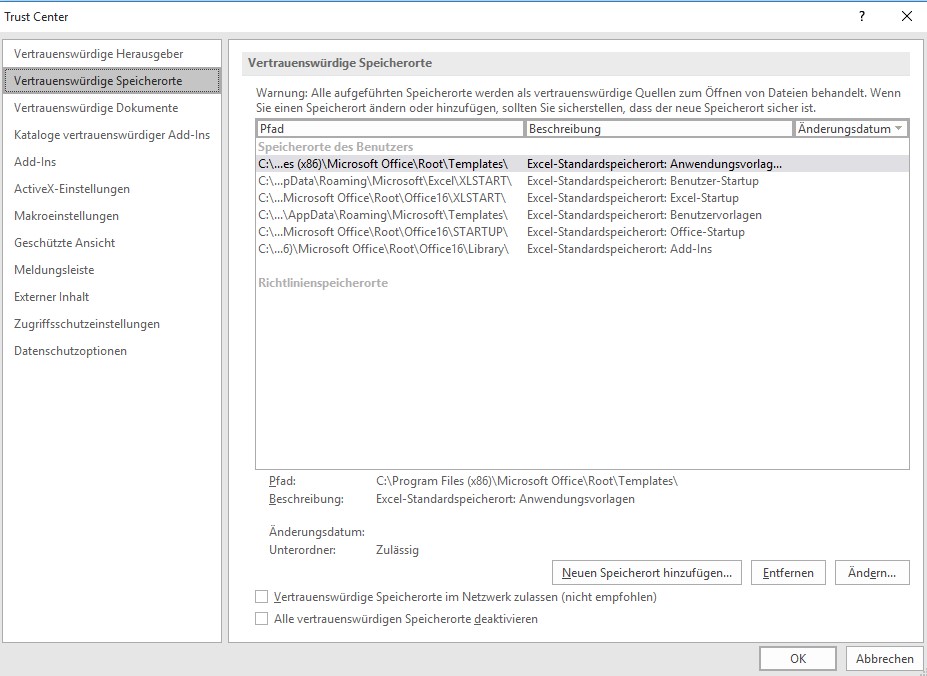
Task: Select ActiveX-Einstellungen category
Action: coord(72,189)
